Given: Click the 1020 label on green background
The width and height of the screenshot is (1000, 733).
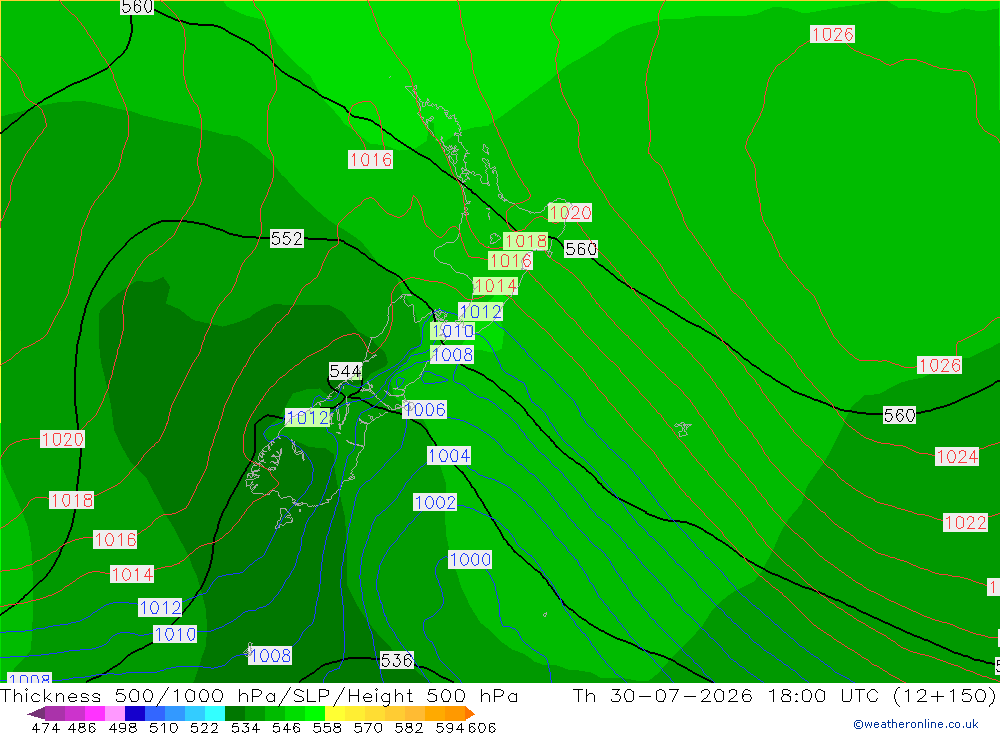Looking at the screenshot, I should click(570, 213).
